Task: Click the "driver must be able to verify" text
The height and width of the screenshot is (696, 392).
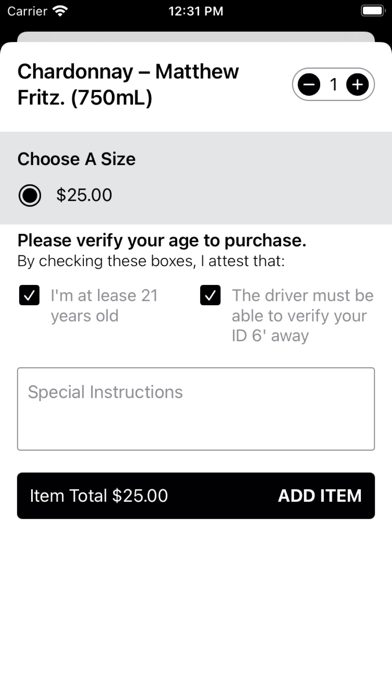Action: (303, 316)
